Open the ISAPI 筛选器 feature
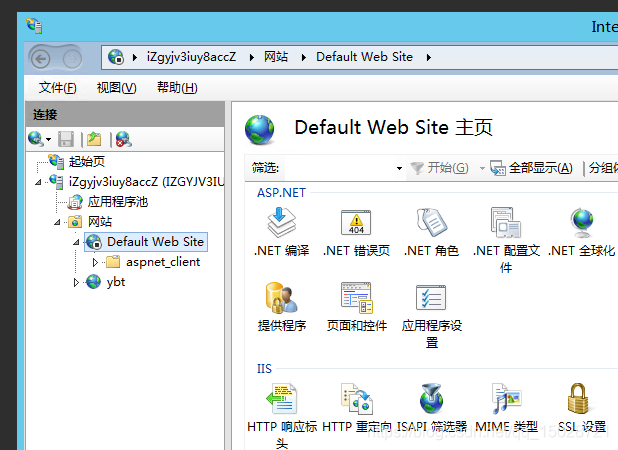Viewport: 618px width, 450px height. pos(432,408)
